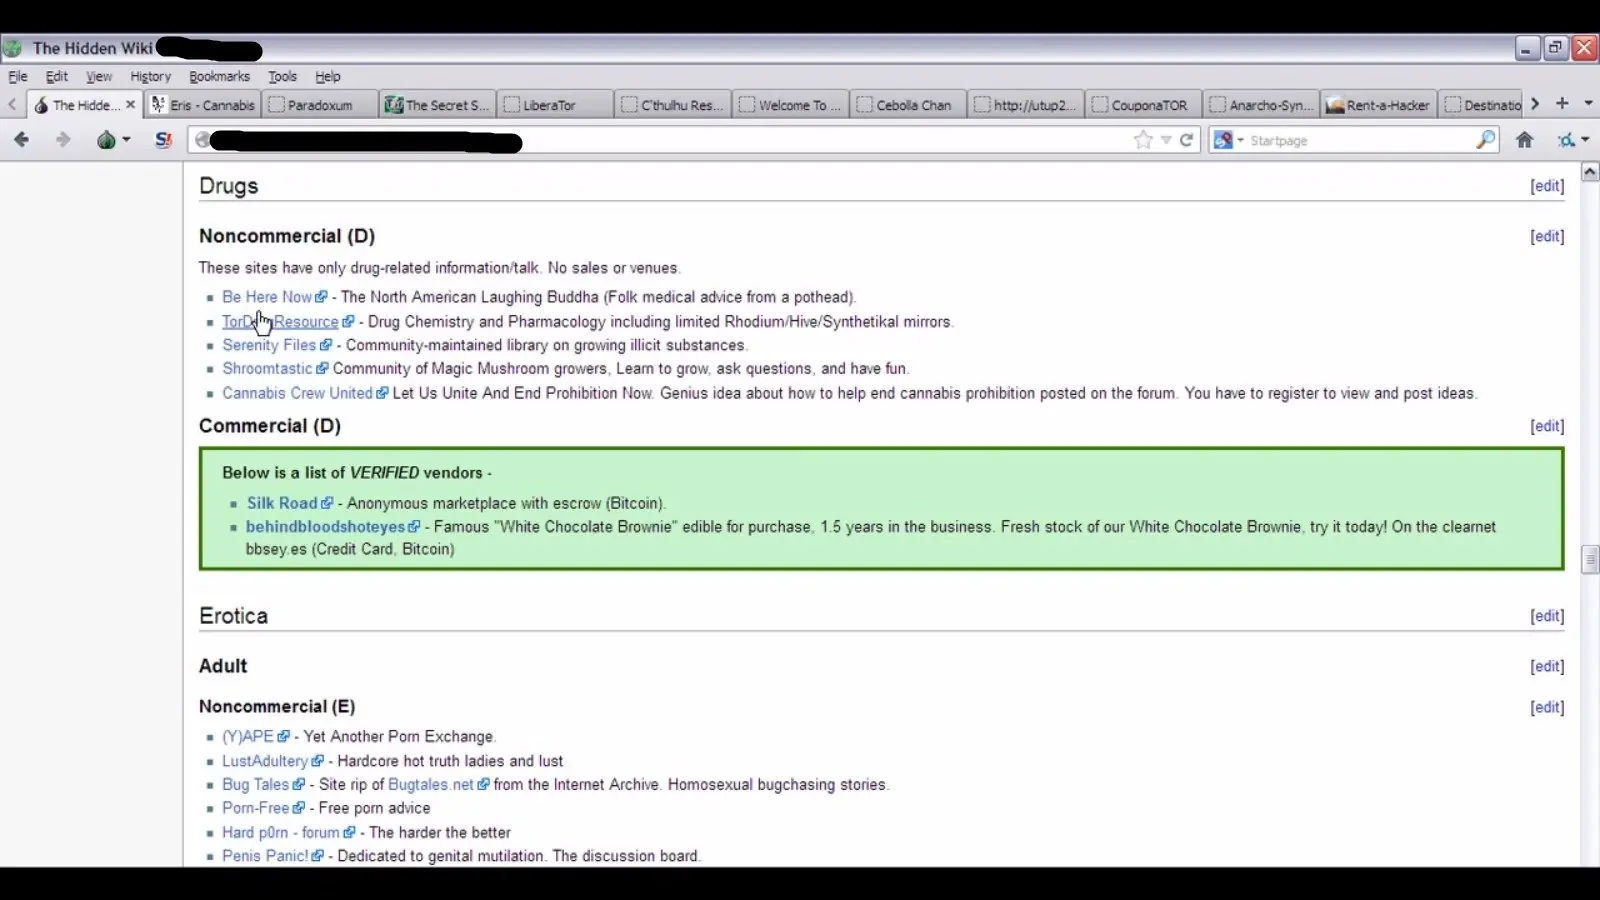Click the vertical scrollbar thumb
The width and height of the screenshot is (1600, 900).
pyautogui.click(x=1589, y=559)
